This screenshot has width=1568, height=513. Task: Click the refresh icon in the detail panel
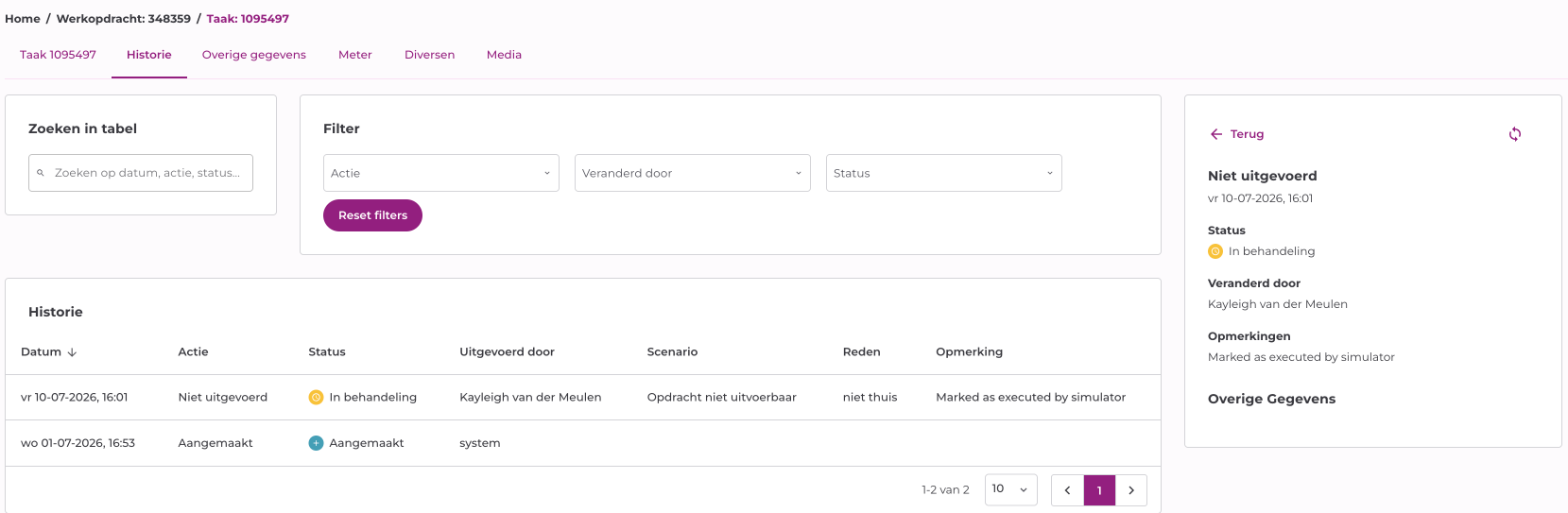coord(1515,134)
